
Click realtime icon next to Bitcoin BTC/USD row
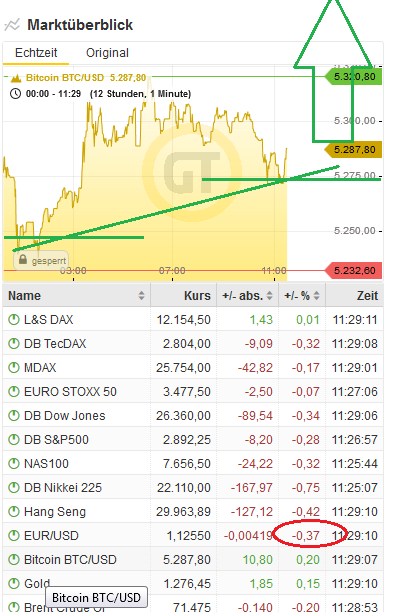(14, 560)
